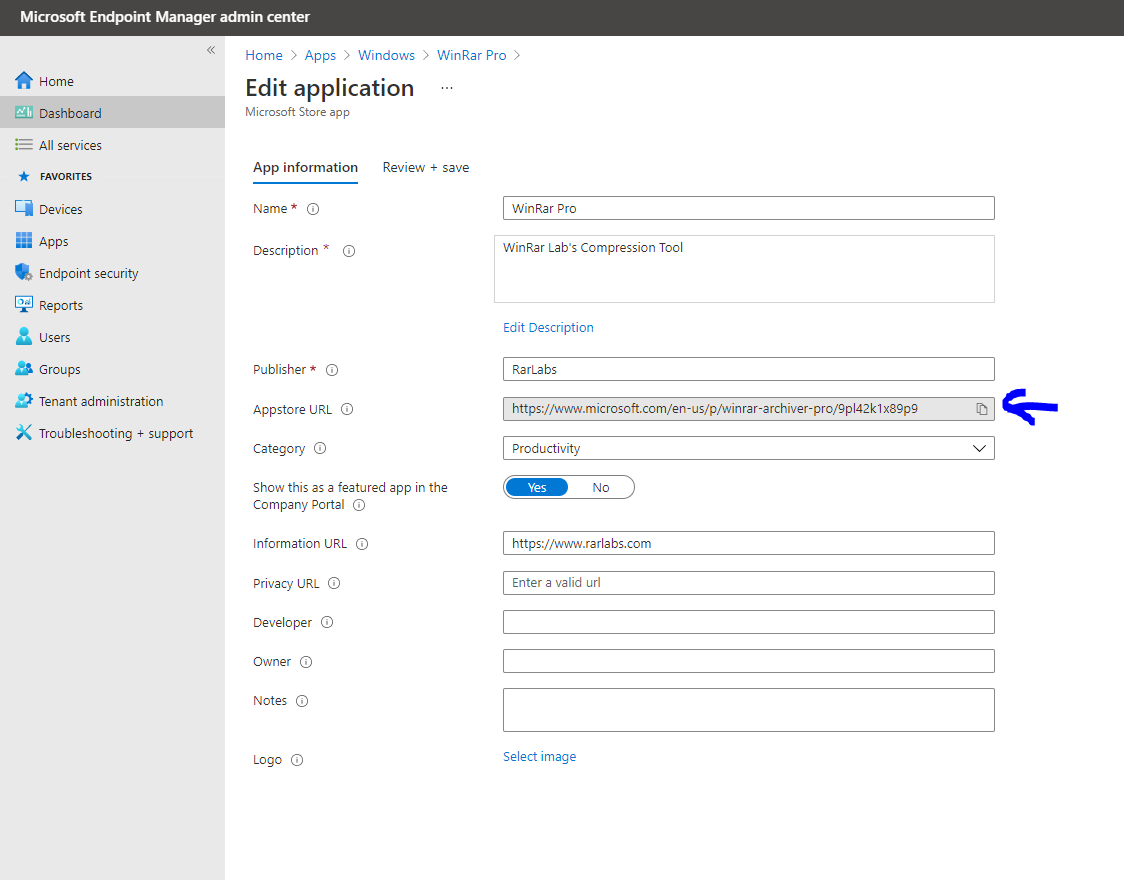This screenshot has height=880, width=1124.
Task: Click the Developer input field
Action: click(x=748, y=622)
